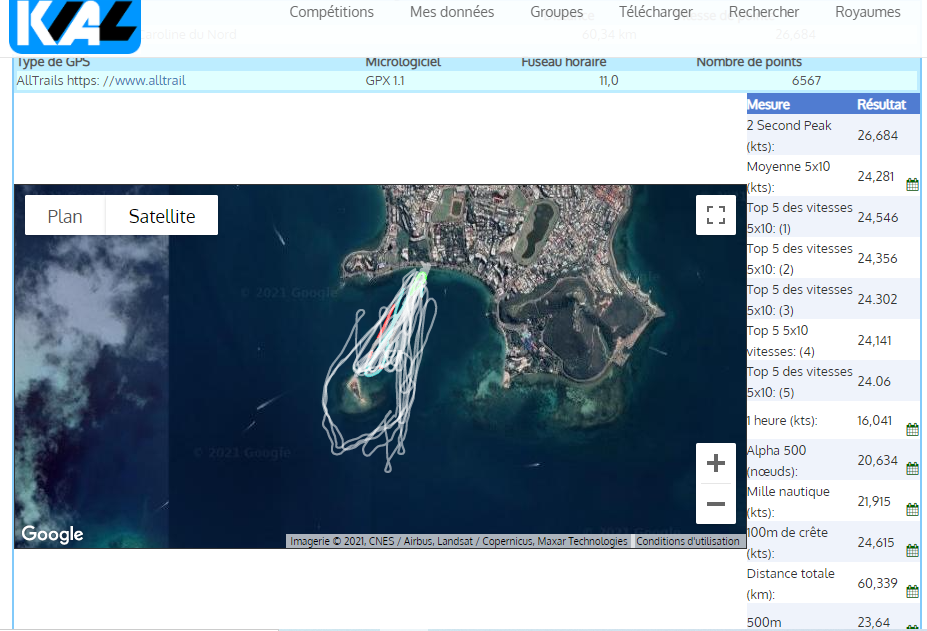Viewport: 927px width, 631px height.
Task: Click the Alpha 500 (nœuds) label
Action: point(776,461)
